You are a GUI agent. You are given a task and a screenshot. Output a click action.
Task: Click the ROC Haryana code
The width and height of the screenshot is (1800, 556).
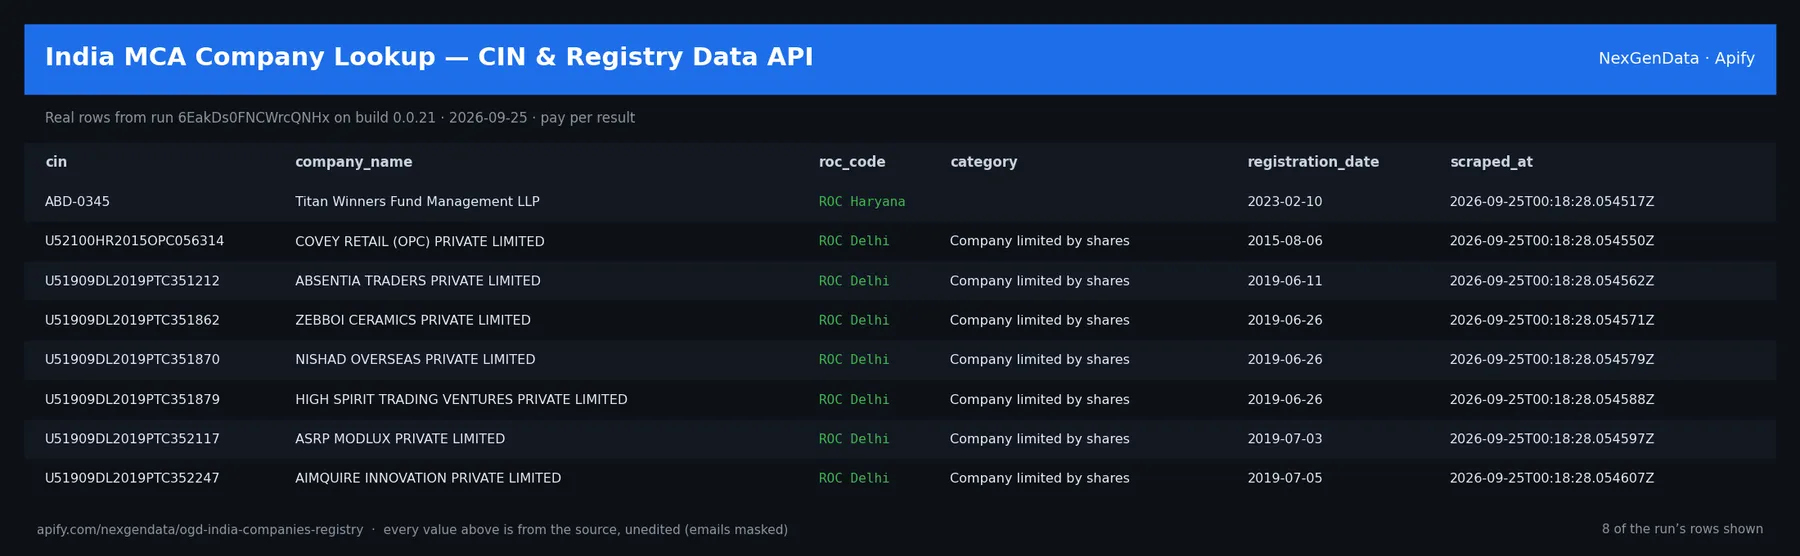[862, 202]
